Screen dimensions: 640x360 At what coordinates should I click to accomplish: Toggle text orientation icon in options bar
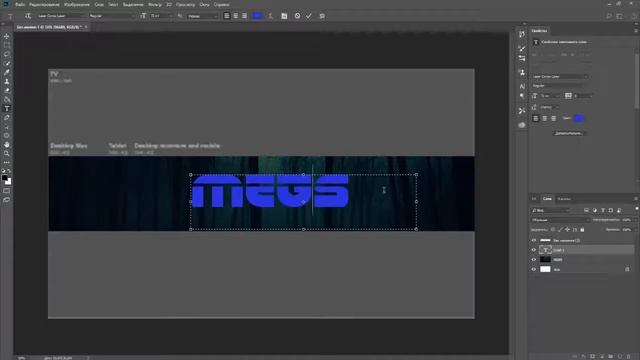click(28, 16)
